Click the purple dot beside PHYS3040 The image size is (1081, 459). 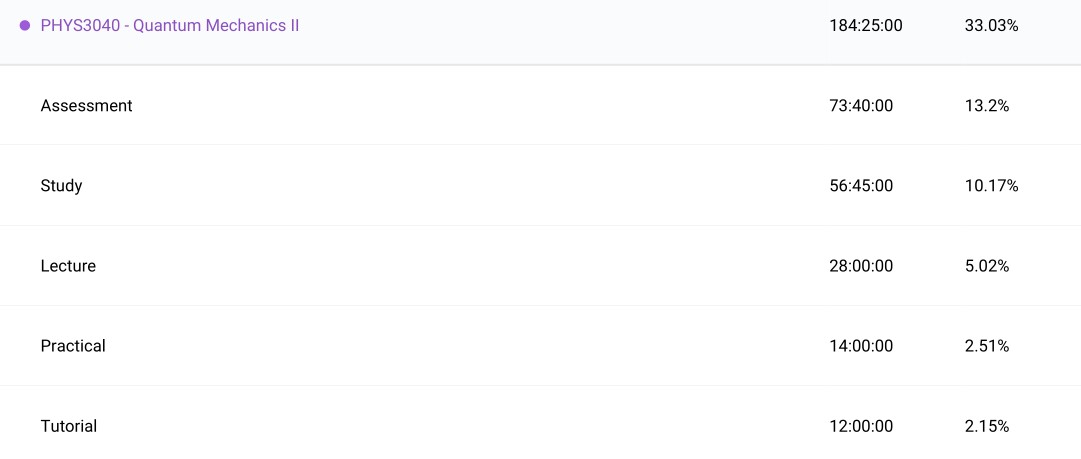(x=25, y=26)
